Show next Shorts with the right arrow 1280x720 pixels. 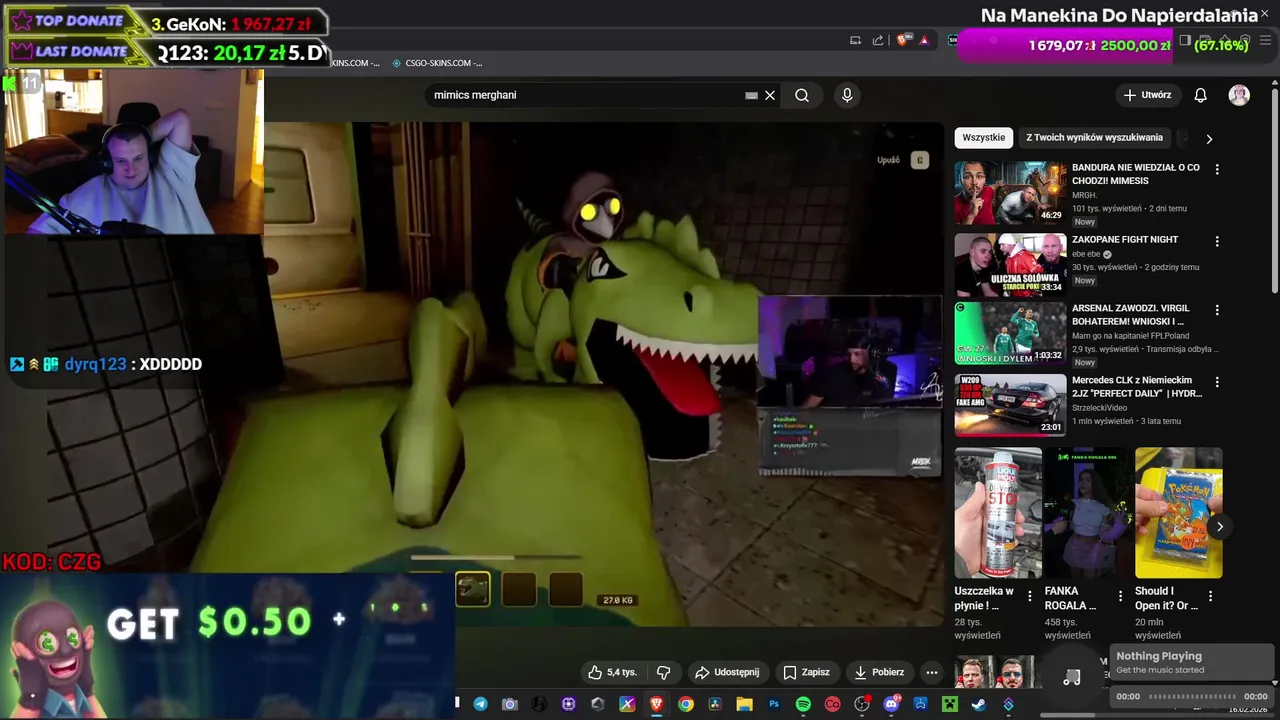pos(1219,526)
